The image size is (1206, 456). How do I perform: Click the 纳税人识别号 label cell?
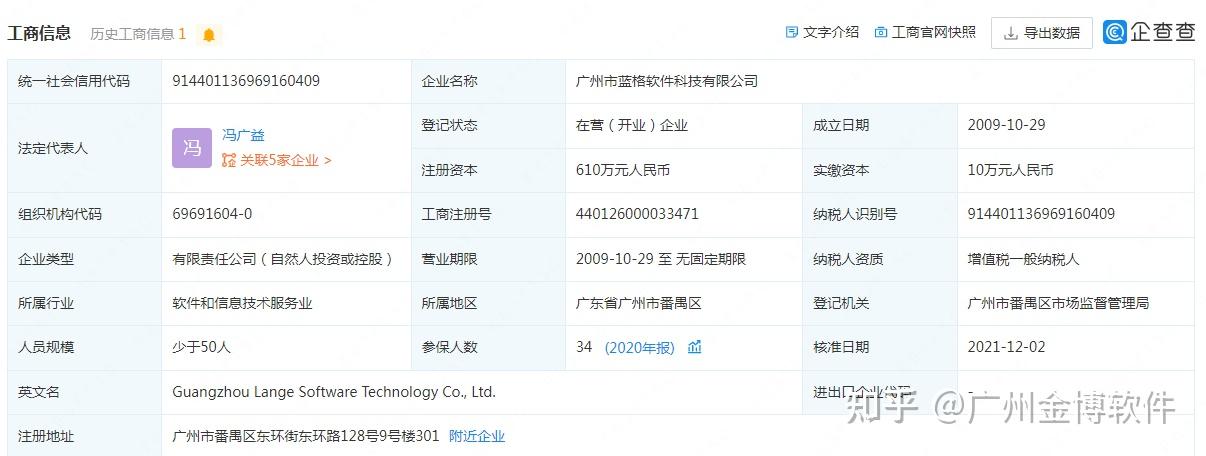tap(880, 214)
